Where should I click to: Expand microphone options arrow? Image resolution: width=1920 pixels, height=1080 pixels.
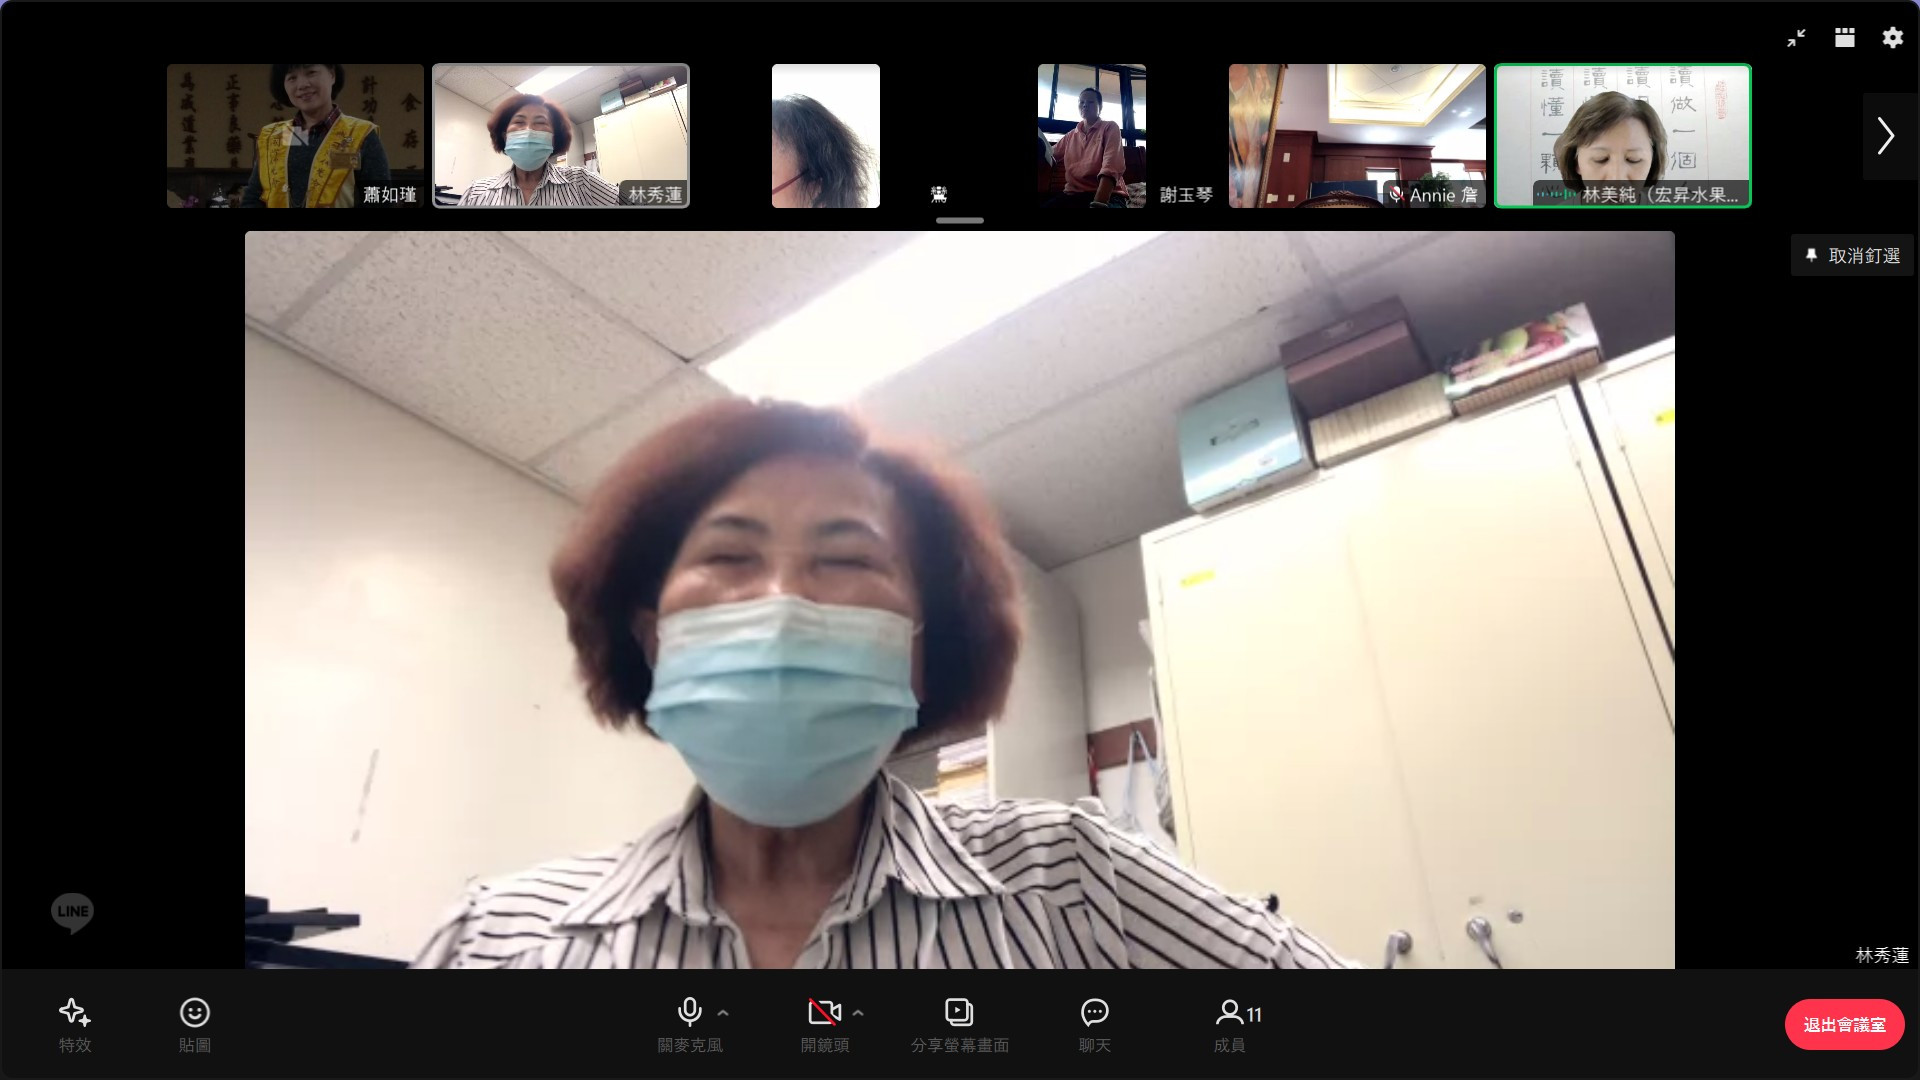[723, 1013]
